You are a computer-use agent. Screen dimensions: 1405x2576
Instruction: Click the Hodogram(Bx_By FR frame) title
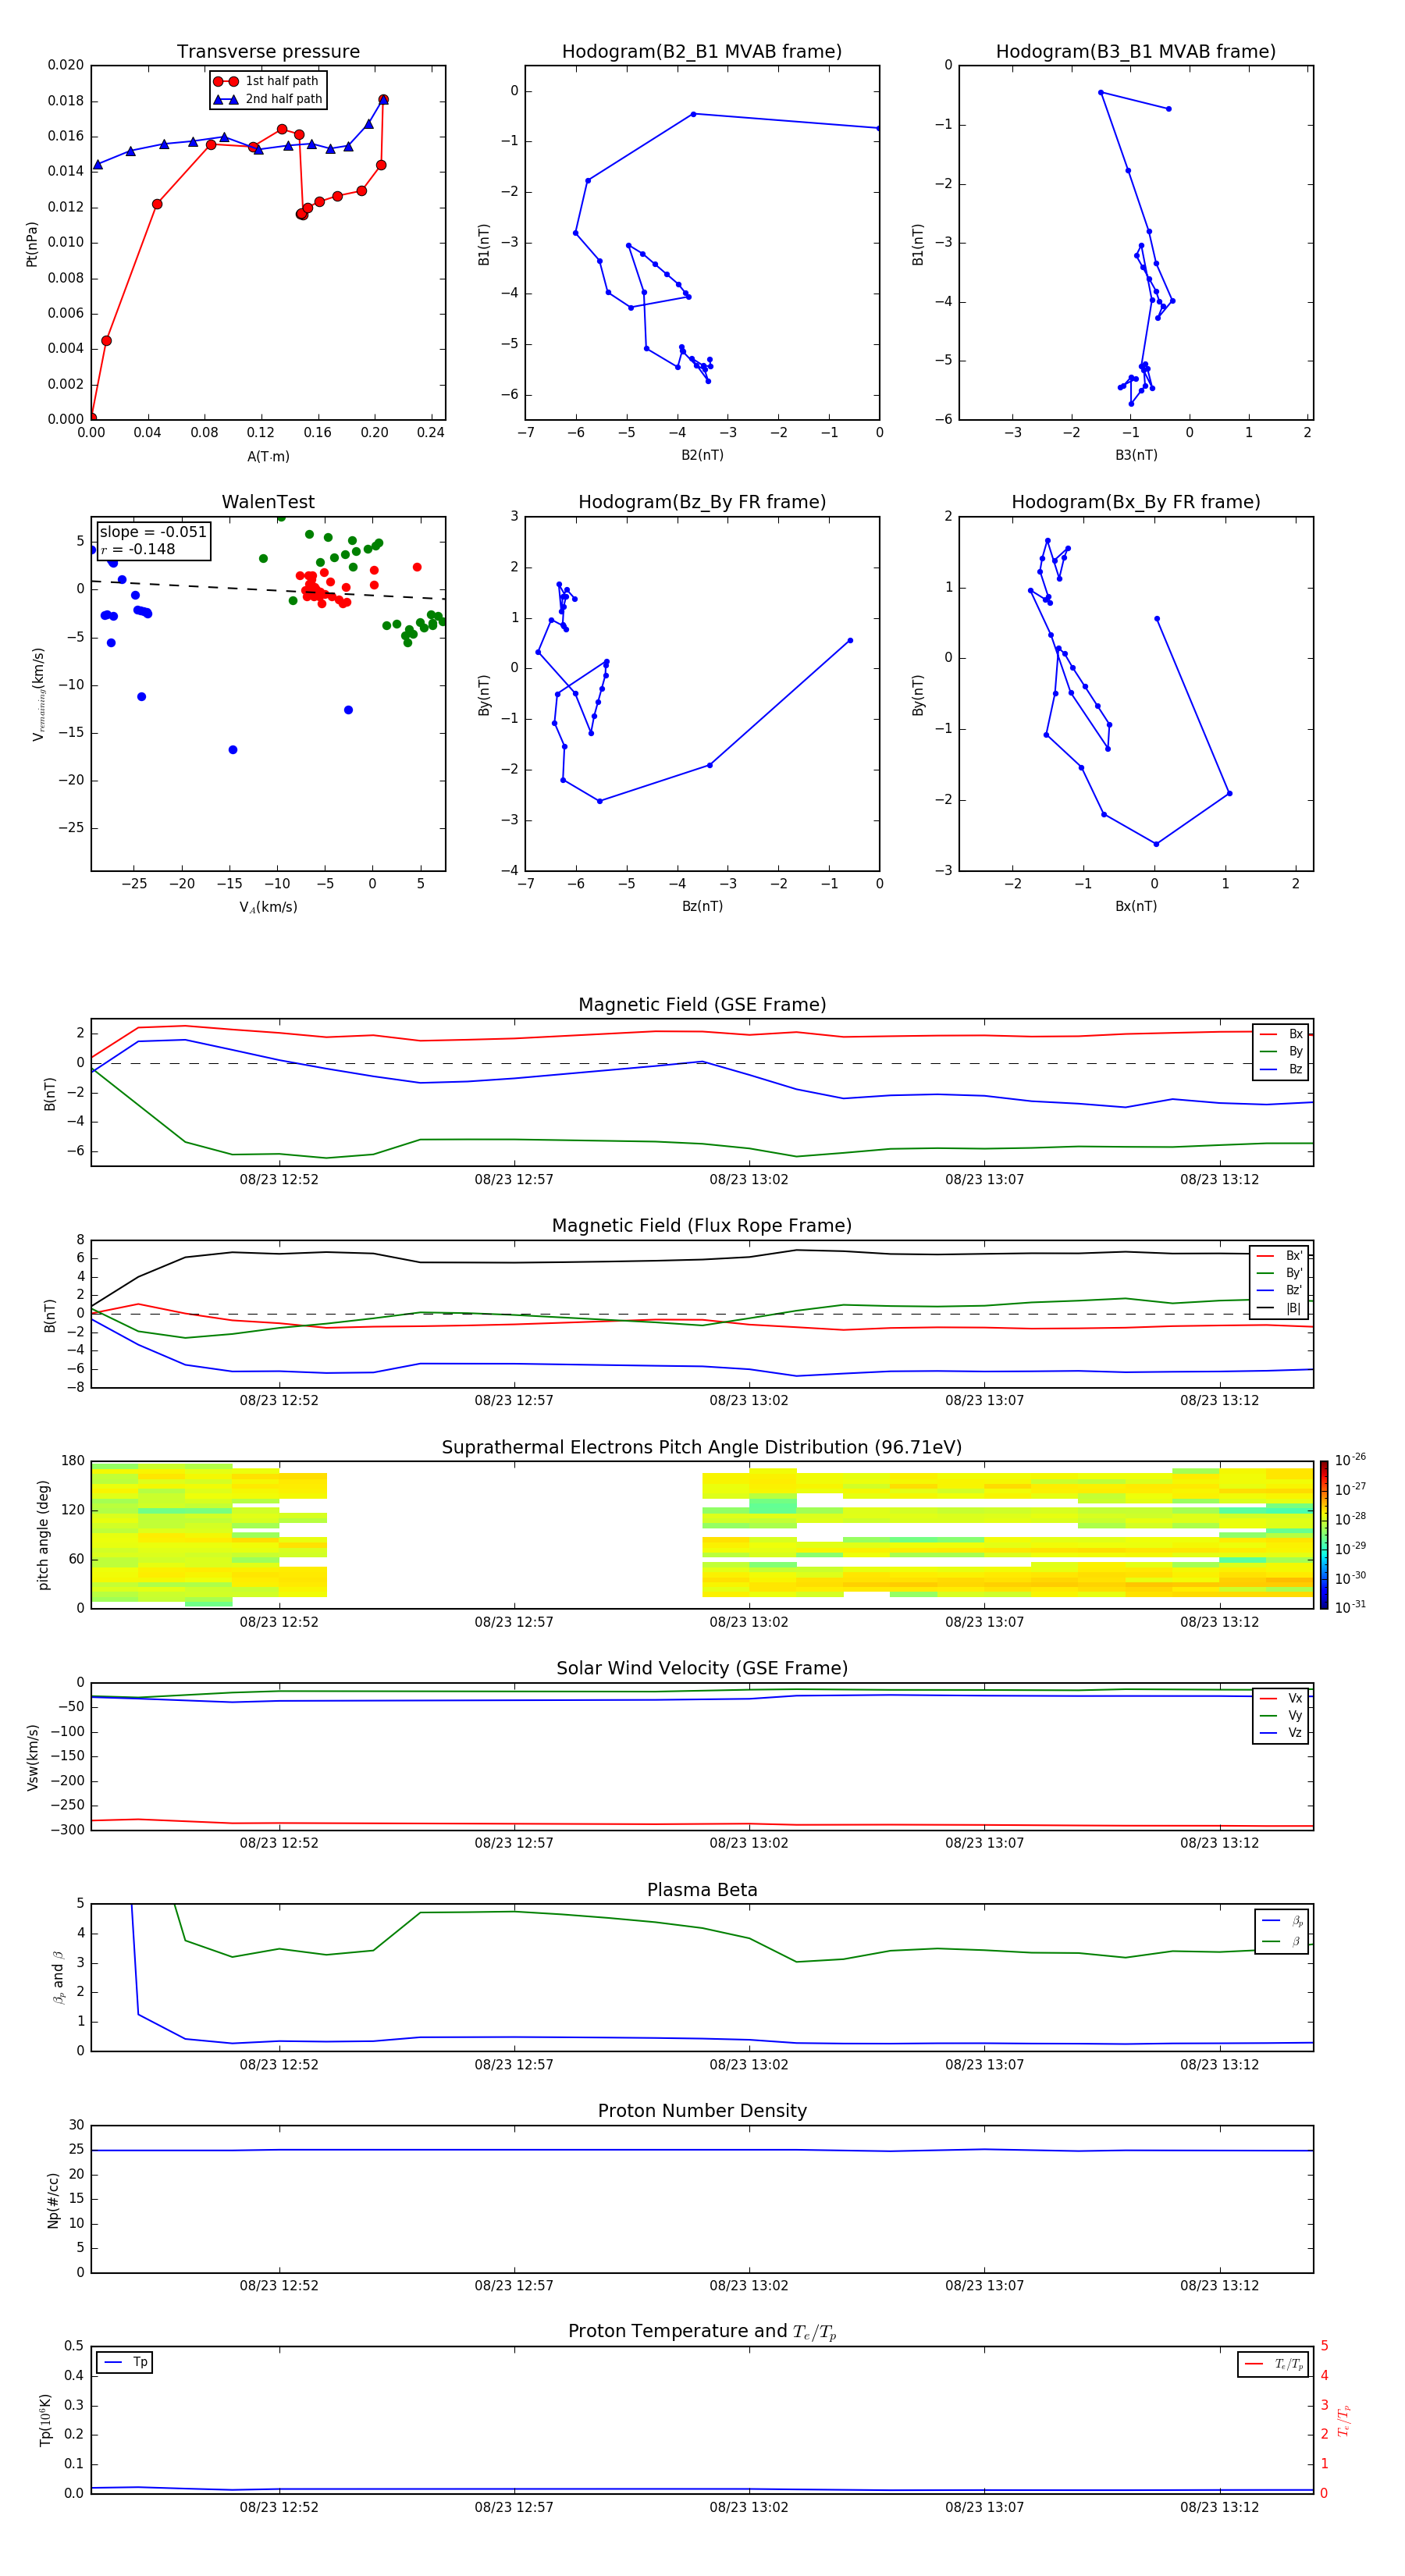pos(1136,502)
